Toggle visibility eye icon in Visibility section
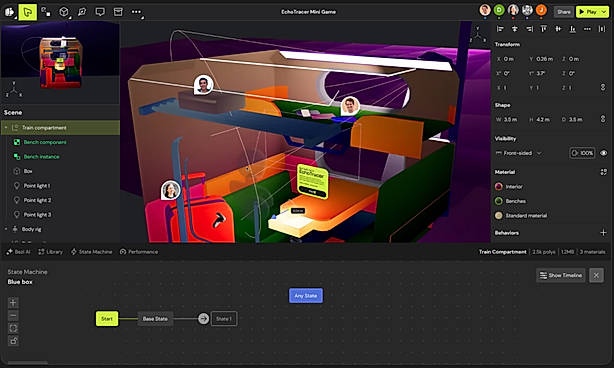 tap(603, 153)
